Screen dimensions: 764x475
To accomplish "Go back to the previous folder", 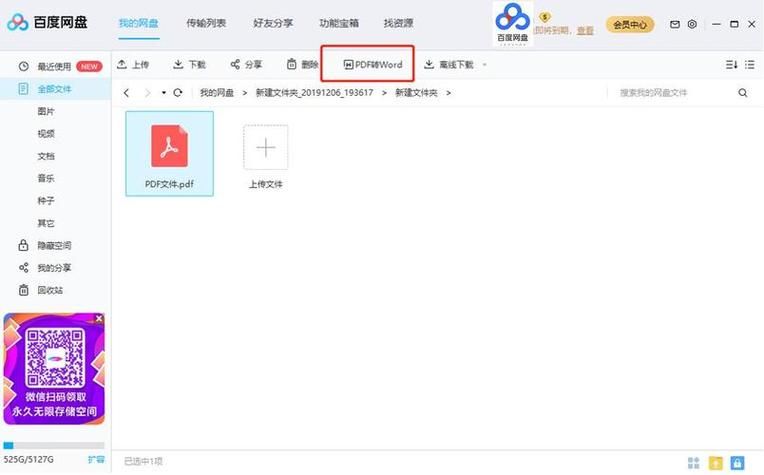I will [127, 93].
